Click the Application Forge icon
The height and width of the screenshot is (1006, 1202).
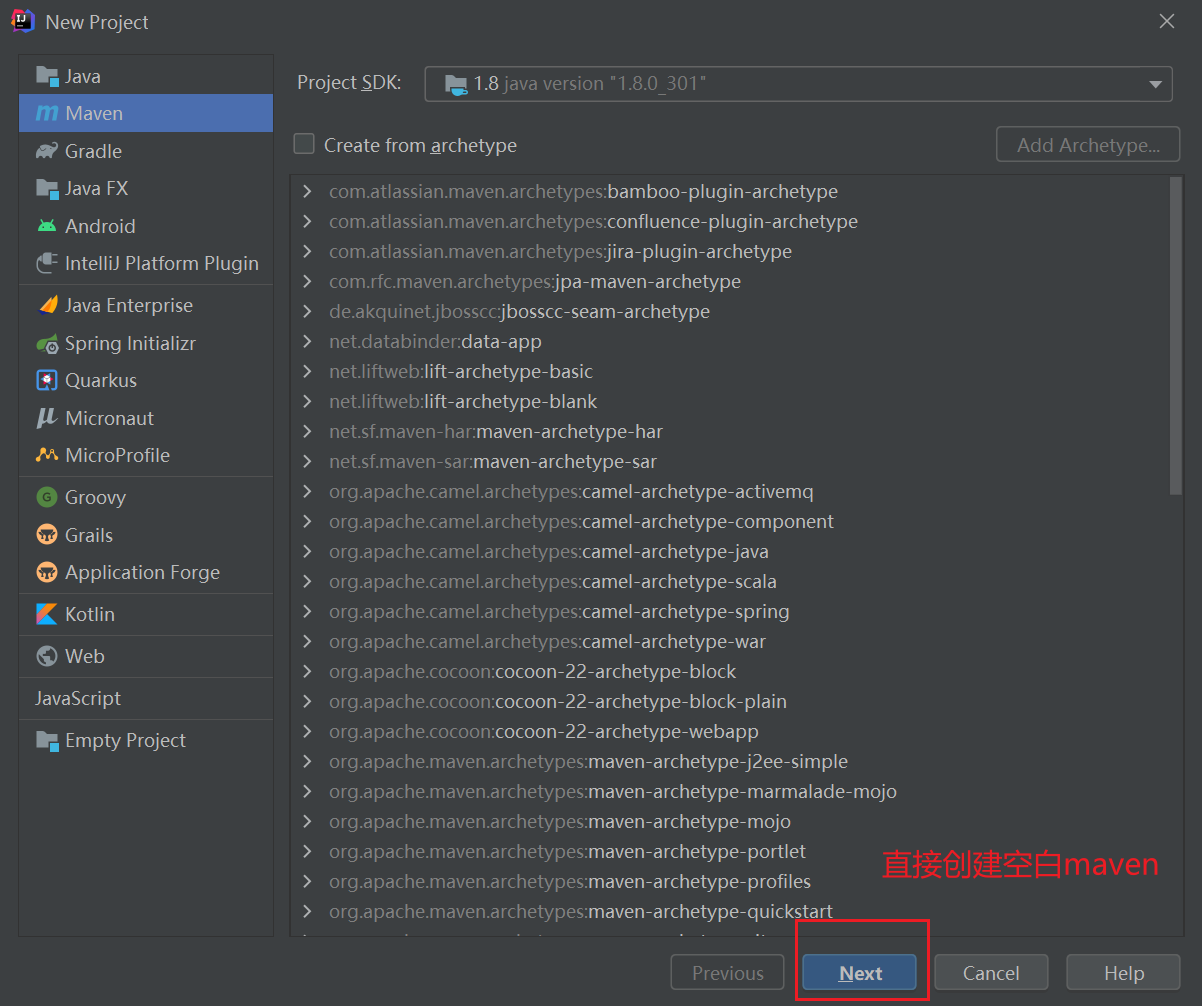coord(47,572)
